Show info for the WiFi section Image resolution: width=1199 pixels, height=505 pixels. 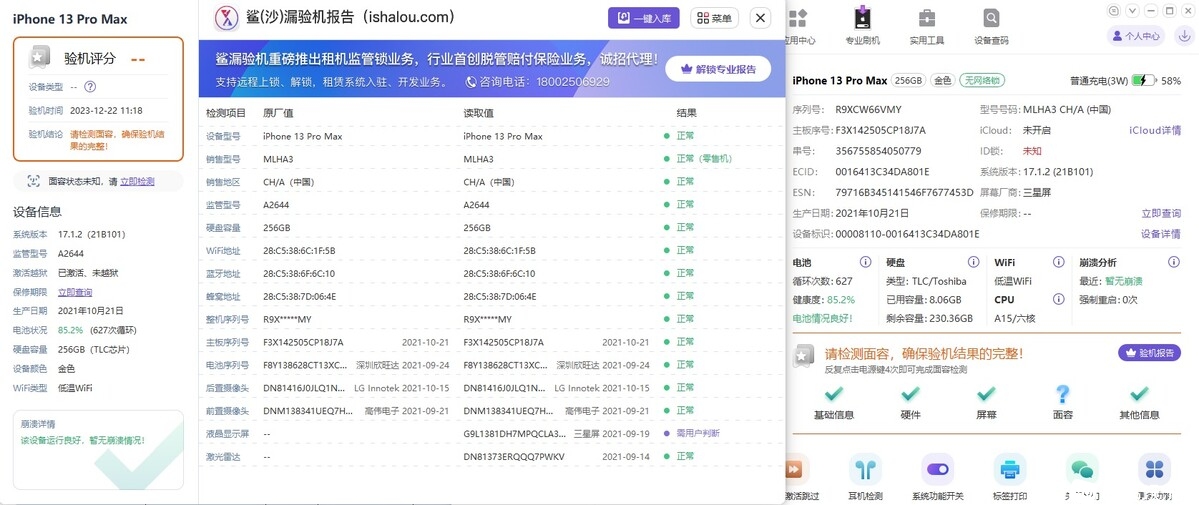pyautogui.click(x=1058, y=262)
